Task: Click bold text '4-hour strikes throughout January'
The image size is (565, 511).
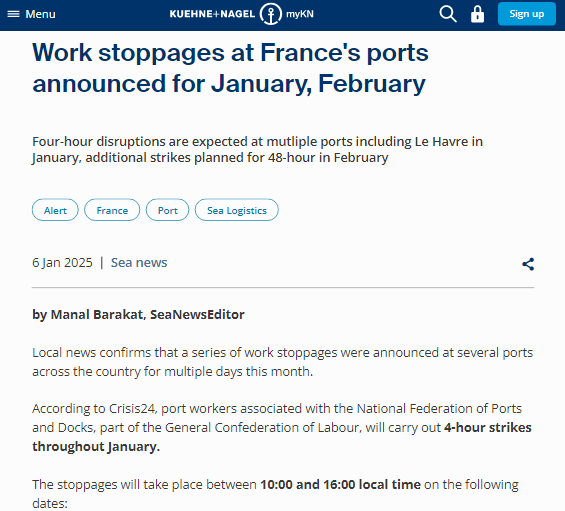Action: pyautogui.click(x=282, y=437)
